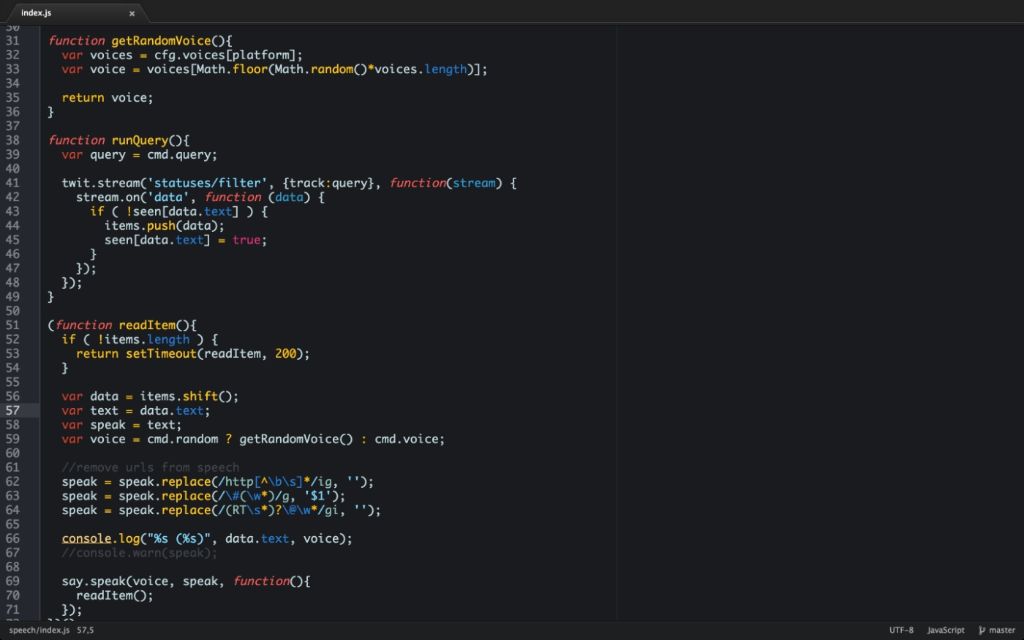This screenshot has height=640, width=1024.
Task: Click the '//remove urls from speech' comment
Action: click(150, 468)
